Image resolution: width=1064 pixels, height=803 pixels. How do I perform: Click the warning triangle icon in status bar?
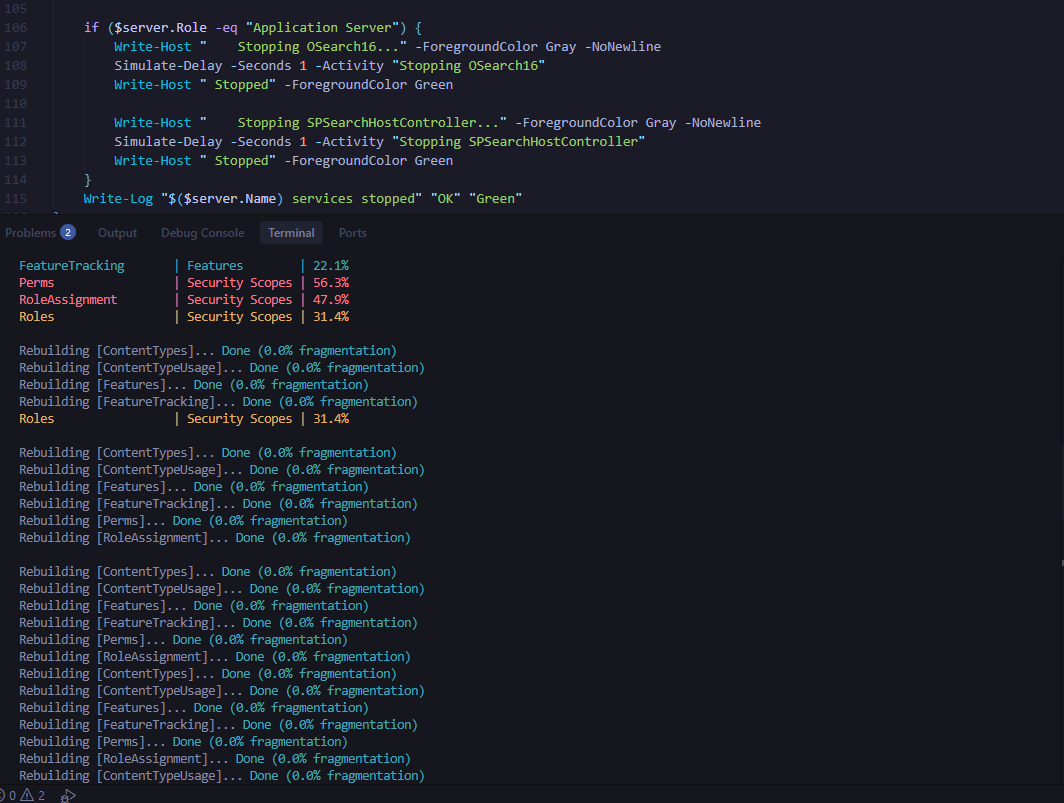coord(27,795)
